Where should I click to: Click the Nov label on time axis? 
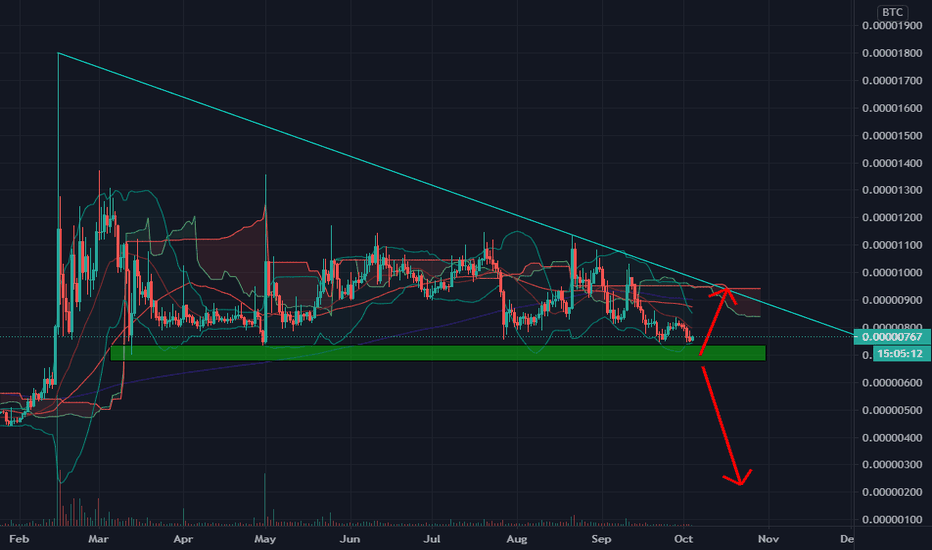[769, 539]
